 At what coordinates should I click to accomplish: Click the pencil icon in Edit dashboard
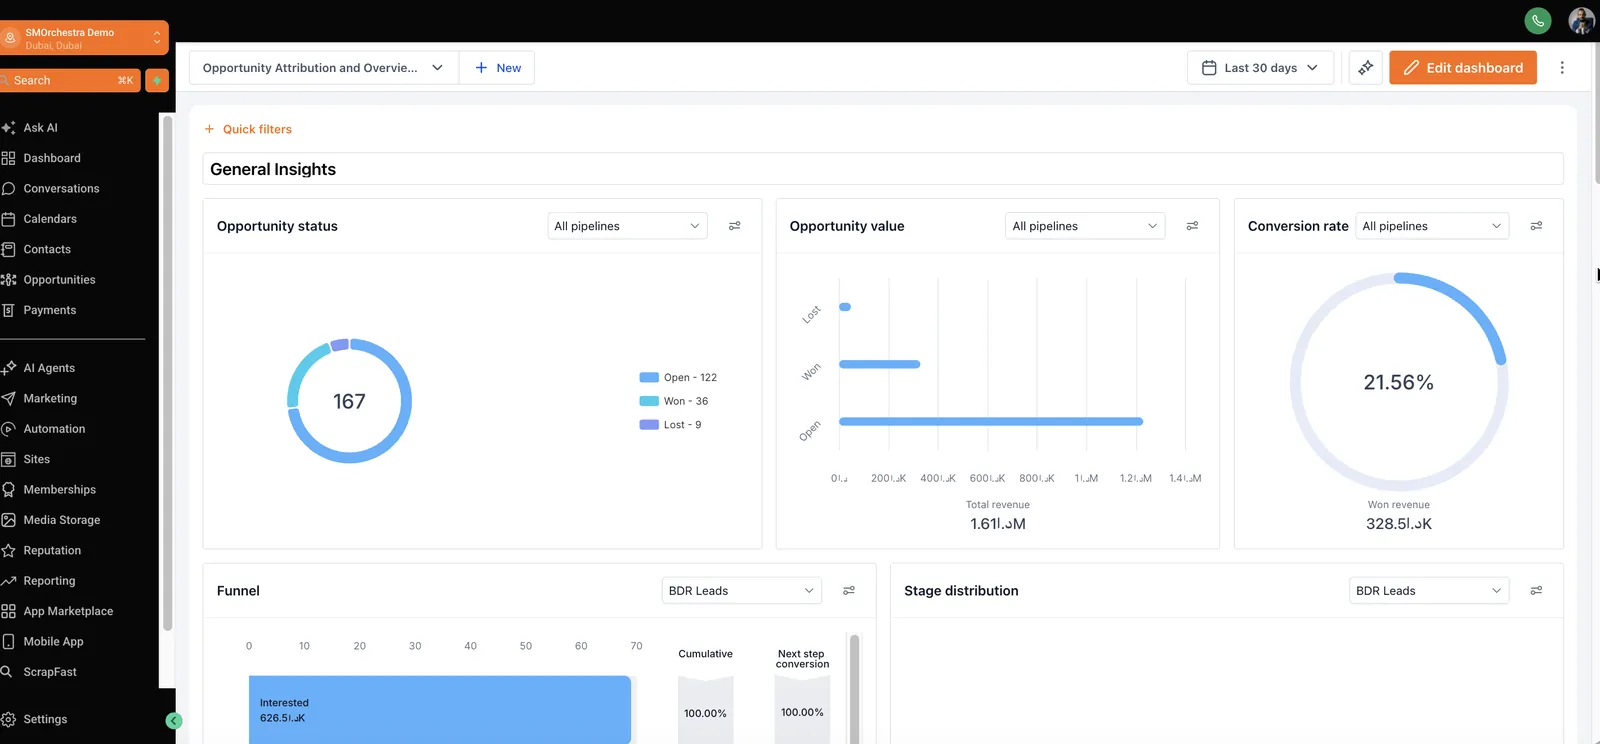1411,68
